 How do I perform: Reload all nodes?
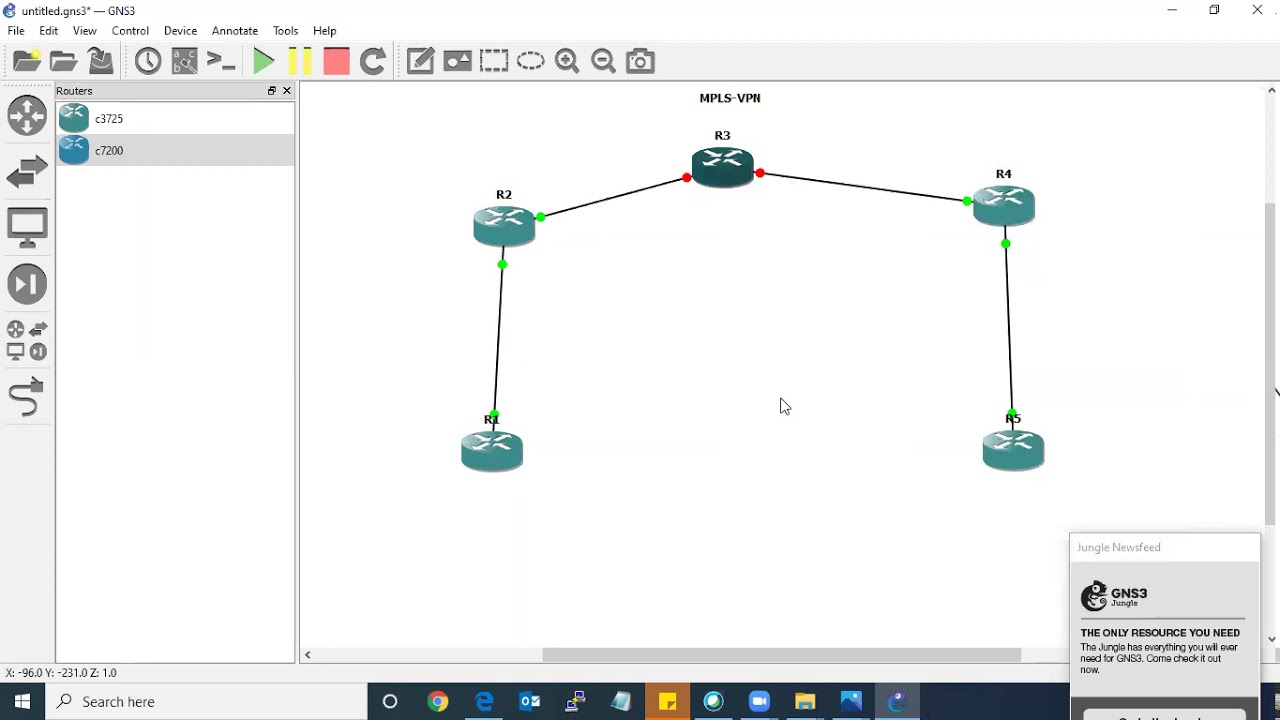pyautogui.click(x=373, y=62)
